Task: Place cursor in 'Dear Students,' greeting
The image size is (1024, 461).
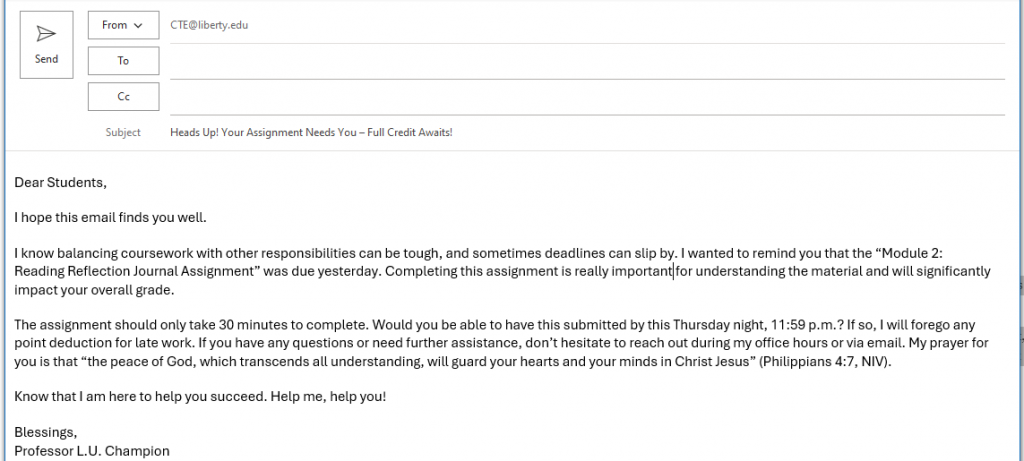Action: click(x=60, y=183)
